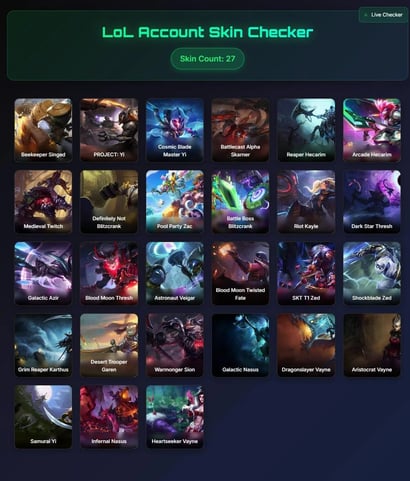The width and height of the screenshot is (410, 481).
Task: Select the Dragonslayer Vayne skin card
Action: 306,345
